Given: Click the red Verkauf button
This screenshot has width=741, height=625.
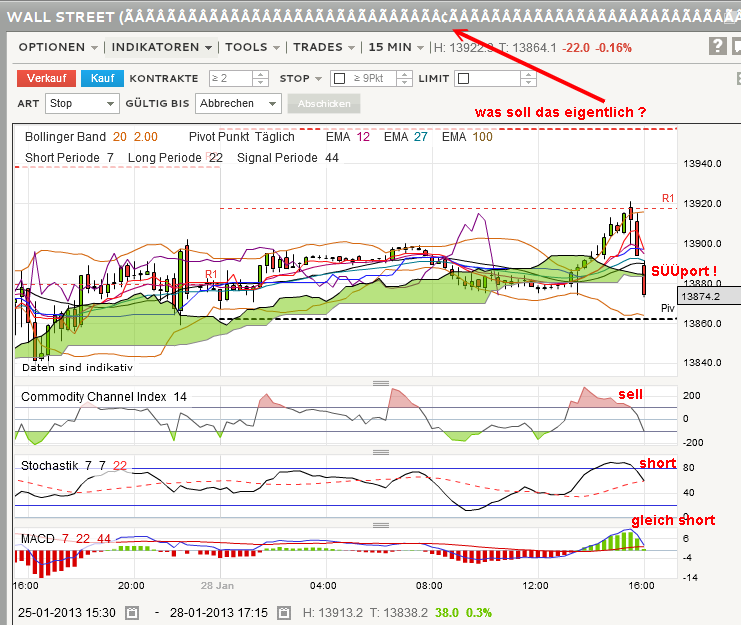Looking at the screenshot, I should 46,78.
